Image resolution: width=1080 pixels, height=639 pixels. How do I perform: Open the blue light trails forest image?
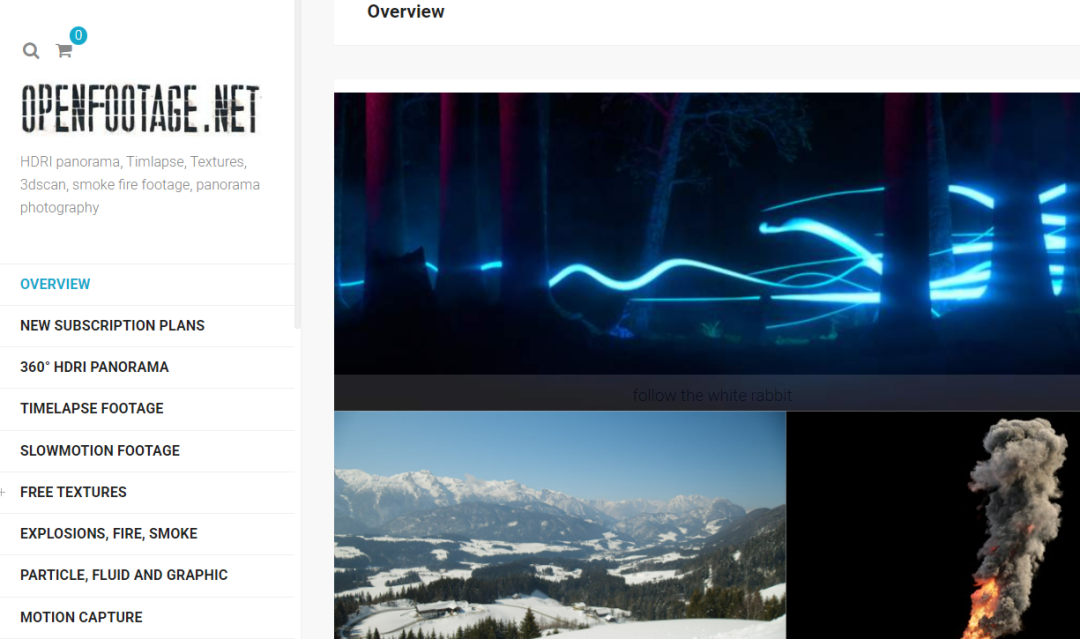[x=707, y=233]
